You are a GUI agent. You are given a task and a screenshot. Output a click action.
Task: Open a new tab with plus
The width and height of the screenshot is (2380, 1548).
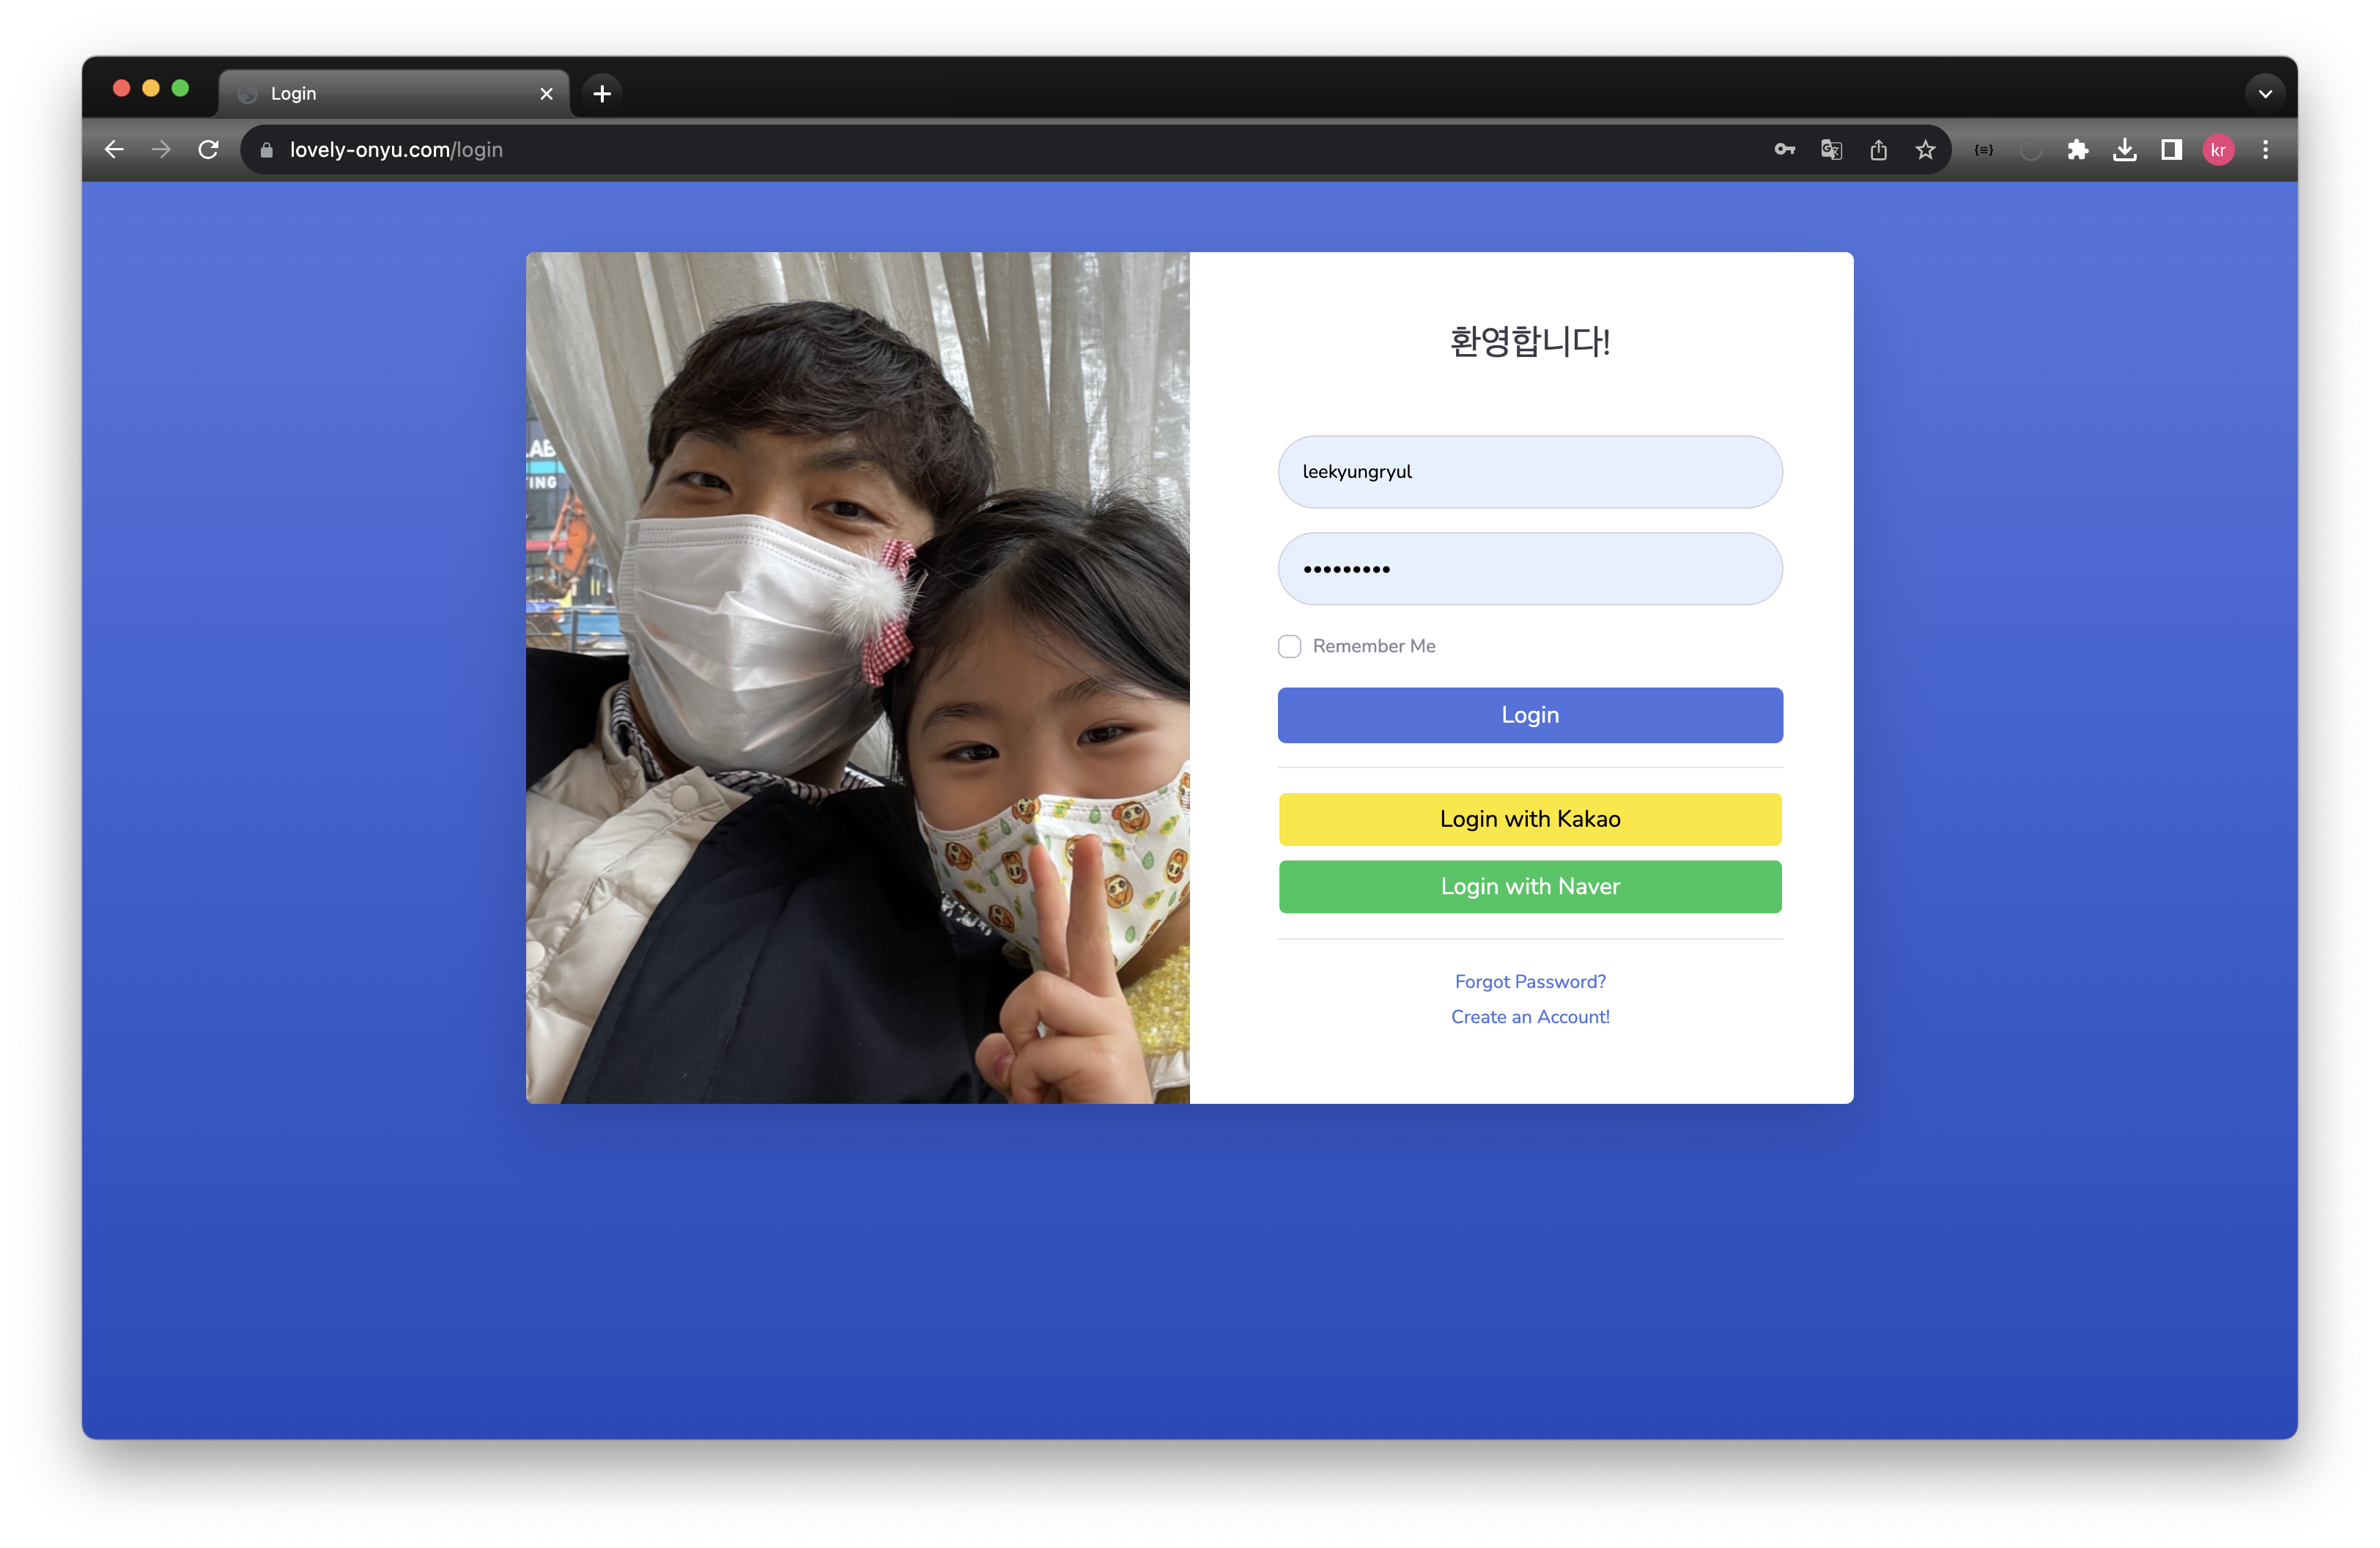tap(601, 94)
